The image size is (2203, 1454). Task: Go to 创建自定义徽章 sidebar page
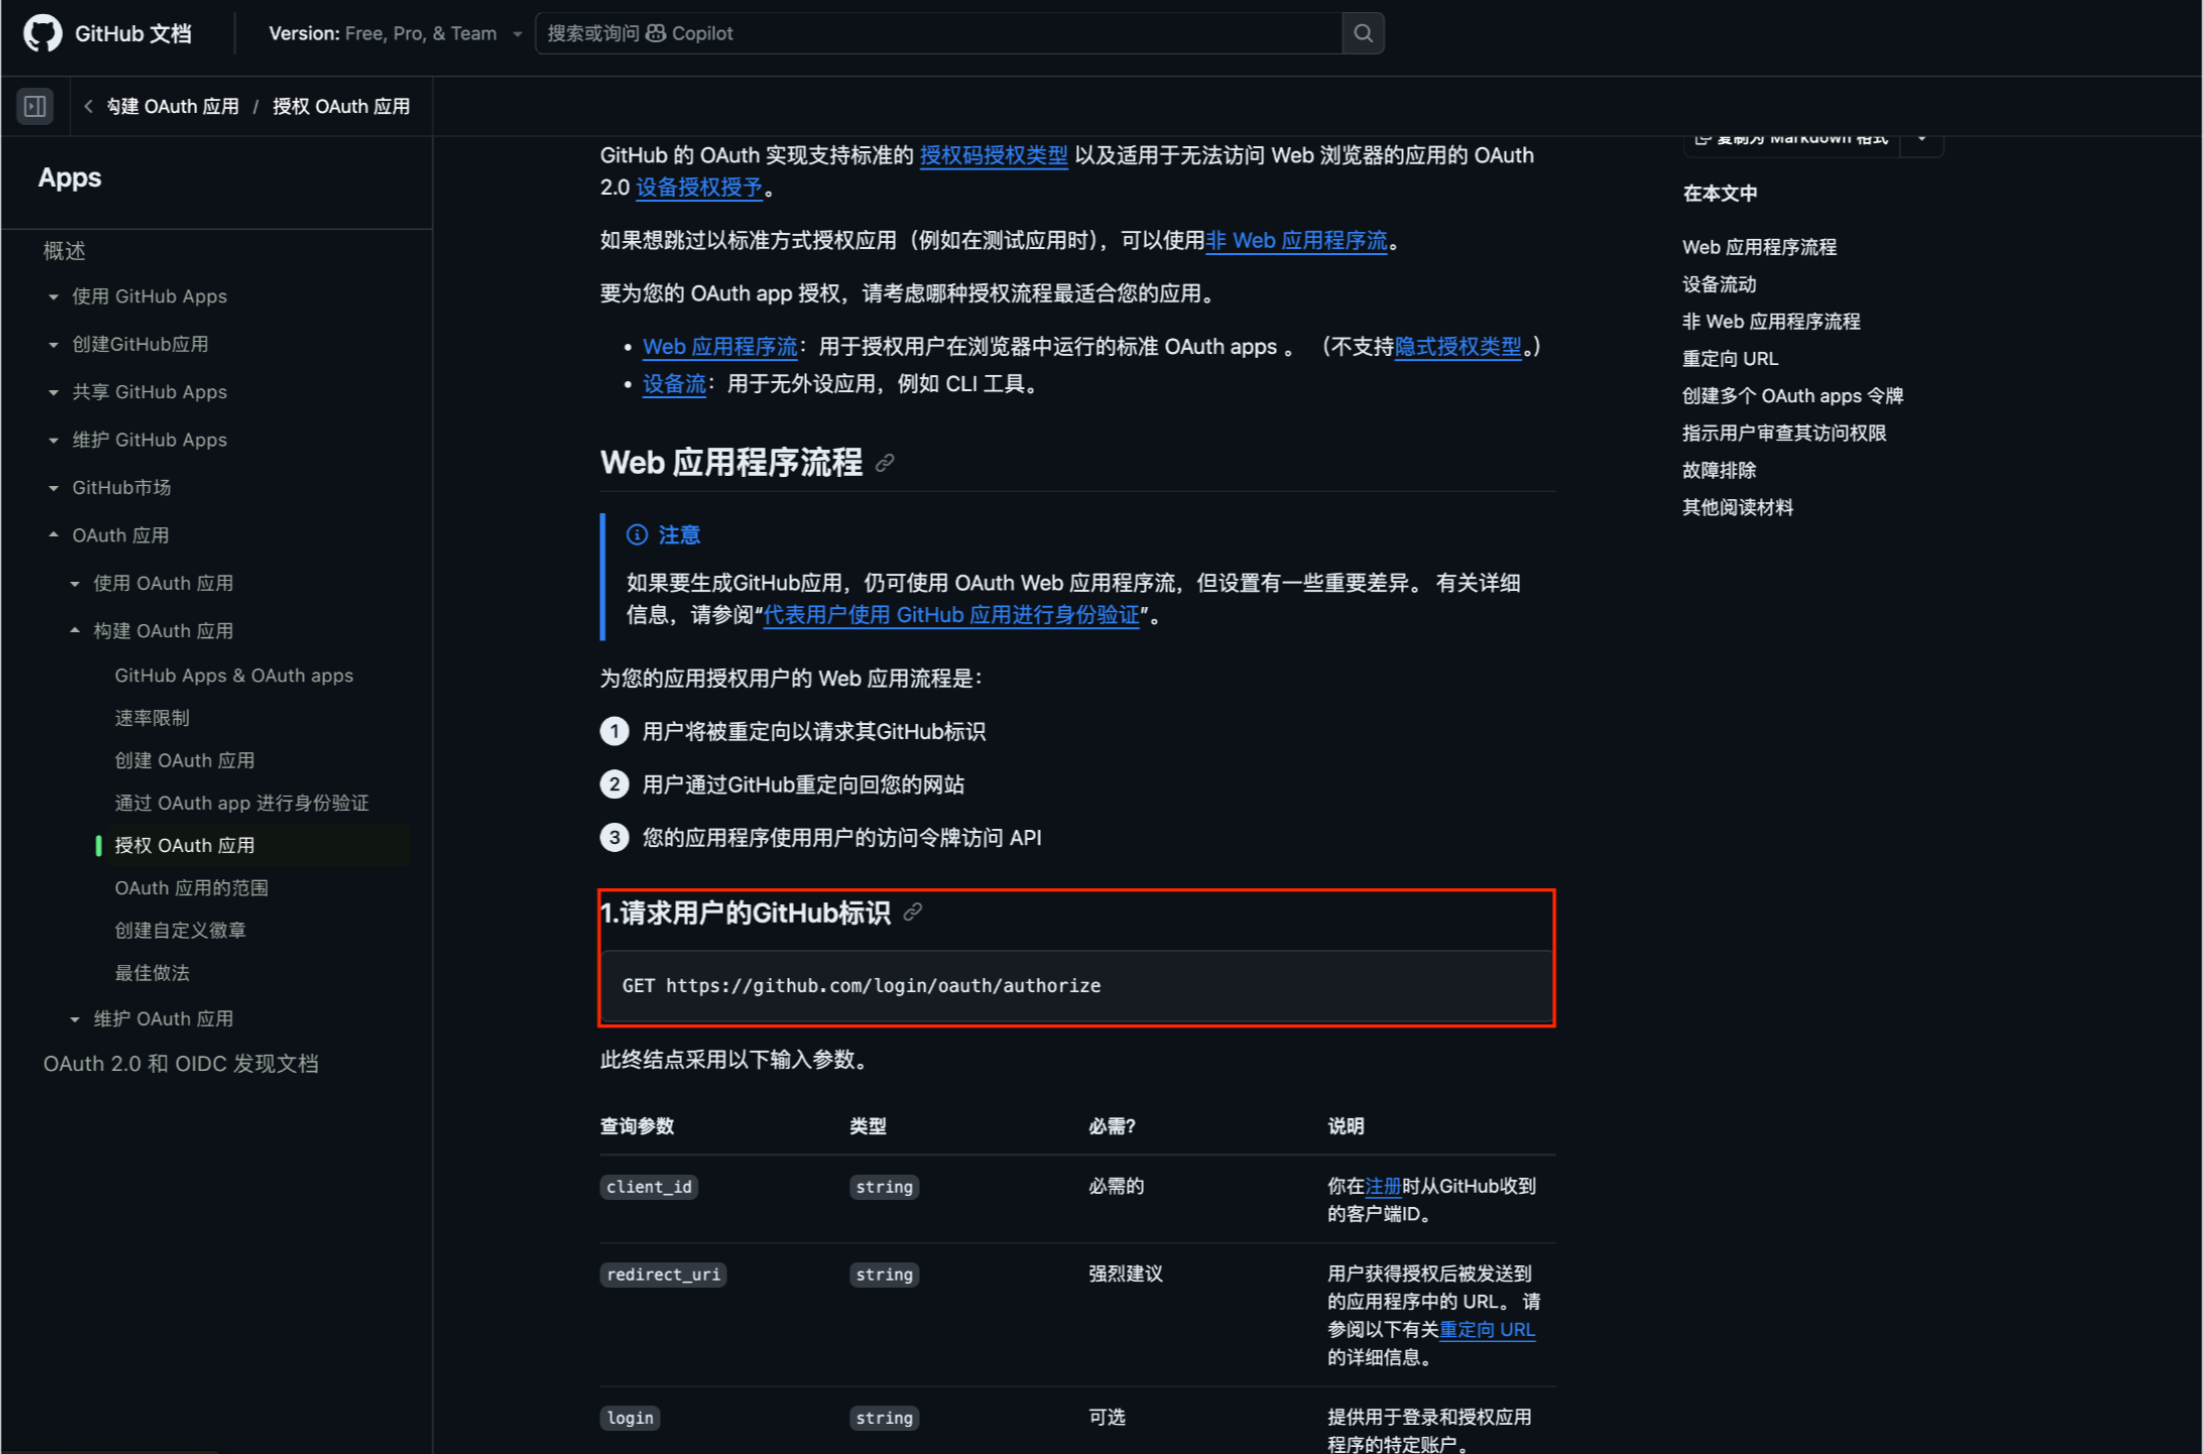[180, 930]
